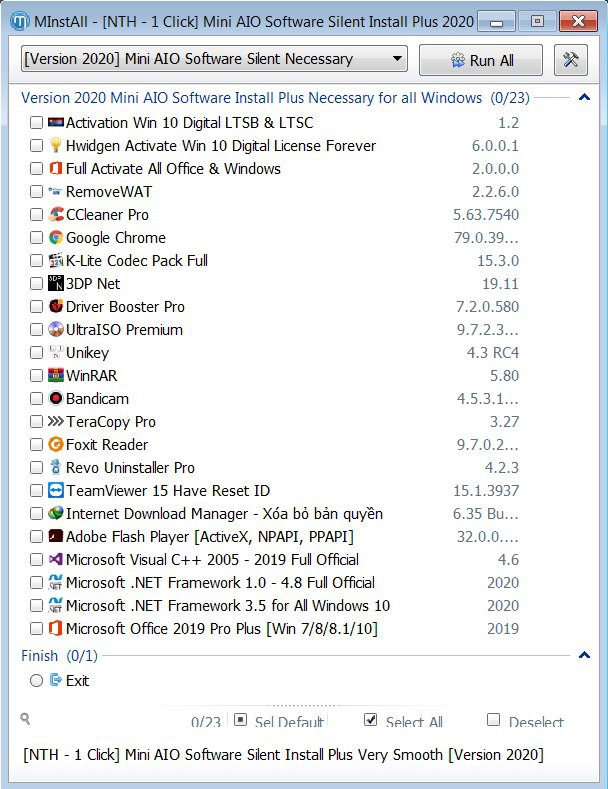Click the 0/23 counter at bottom

pyautogui.click(x=206, y=722)
